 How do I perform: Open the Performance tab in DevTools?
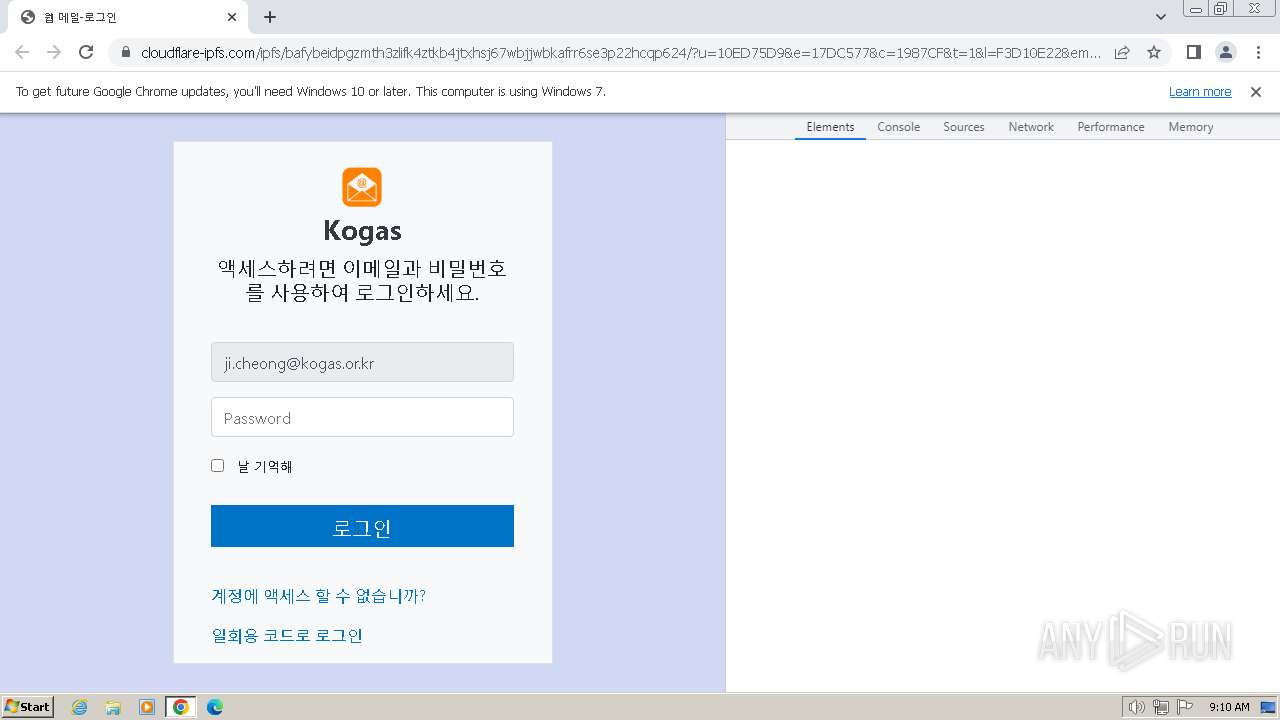[x=1111, y=127]
